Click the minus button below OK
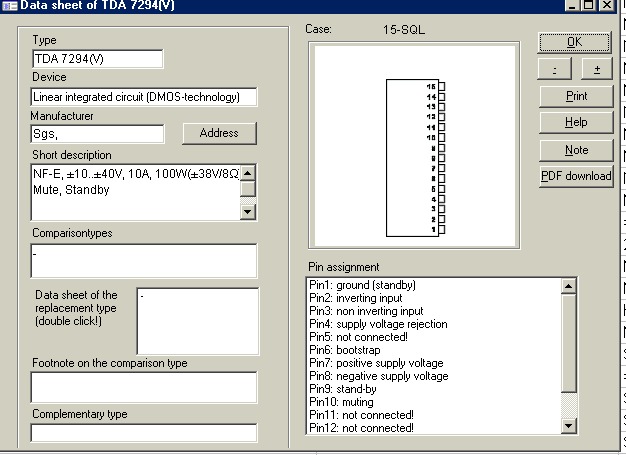626x455 pixels. [x=555, y=69]
